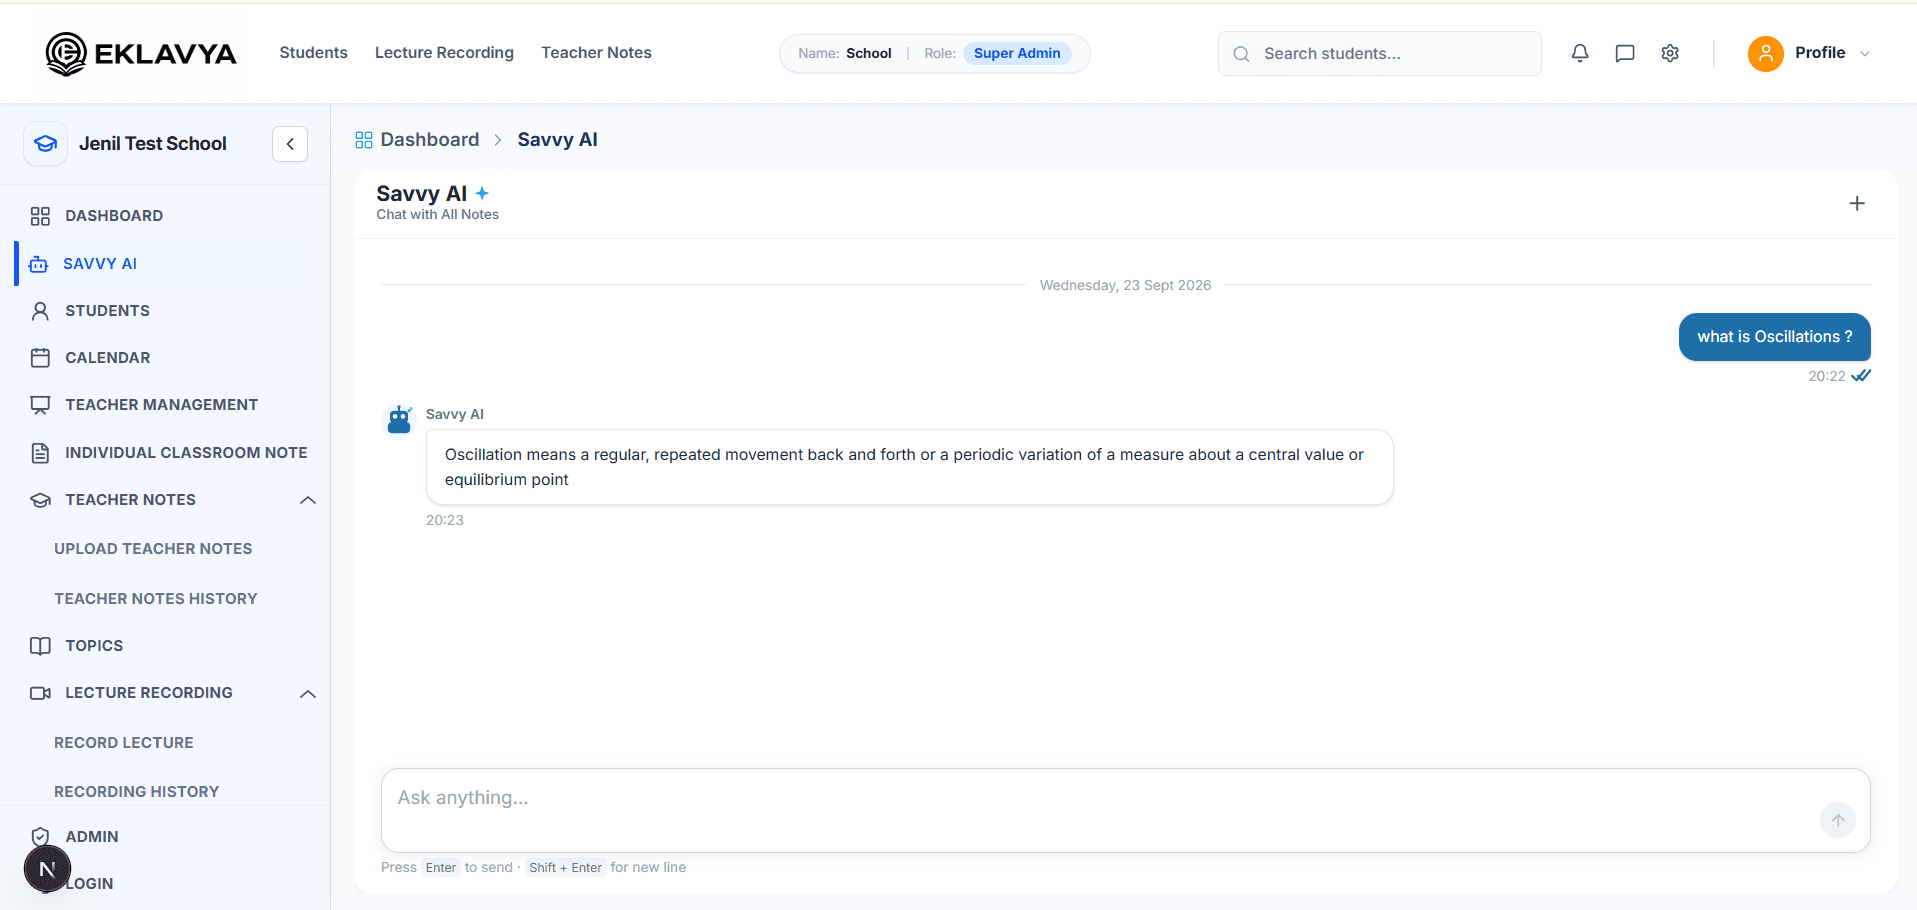This screenshot has height=910, width=1917.
Task: Start a new chat with plus icon
Action: pyautogui.click(x=1857, y=204)
